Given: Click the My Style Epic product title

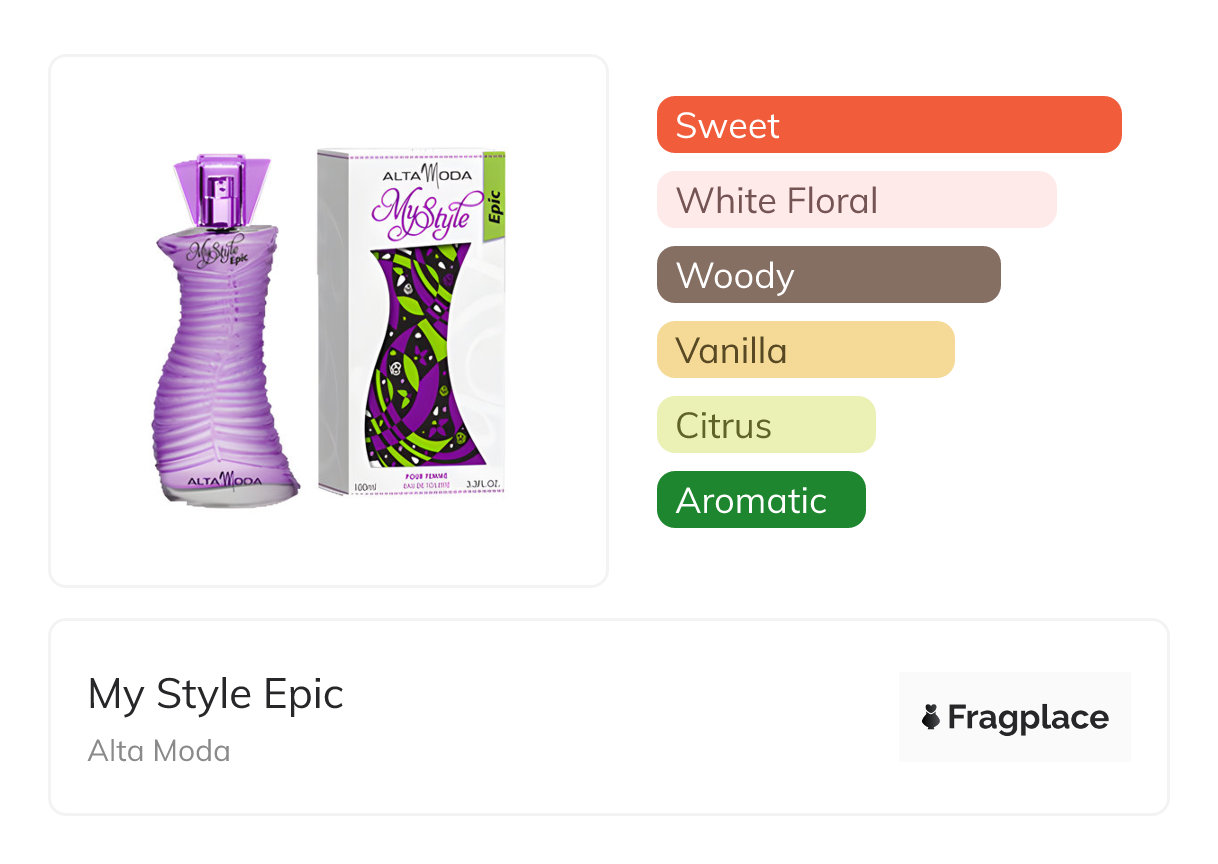Looking at the screenshot, I should (216, 694).
